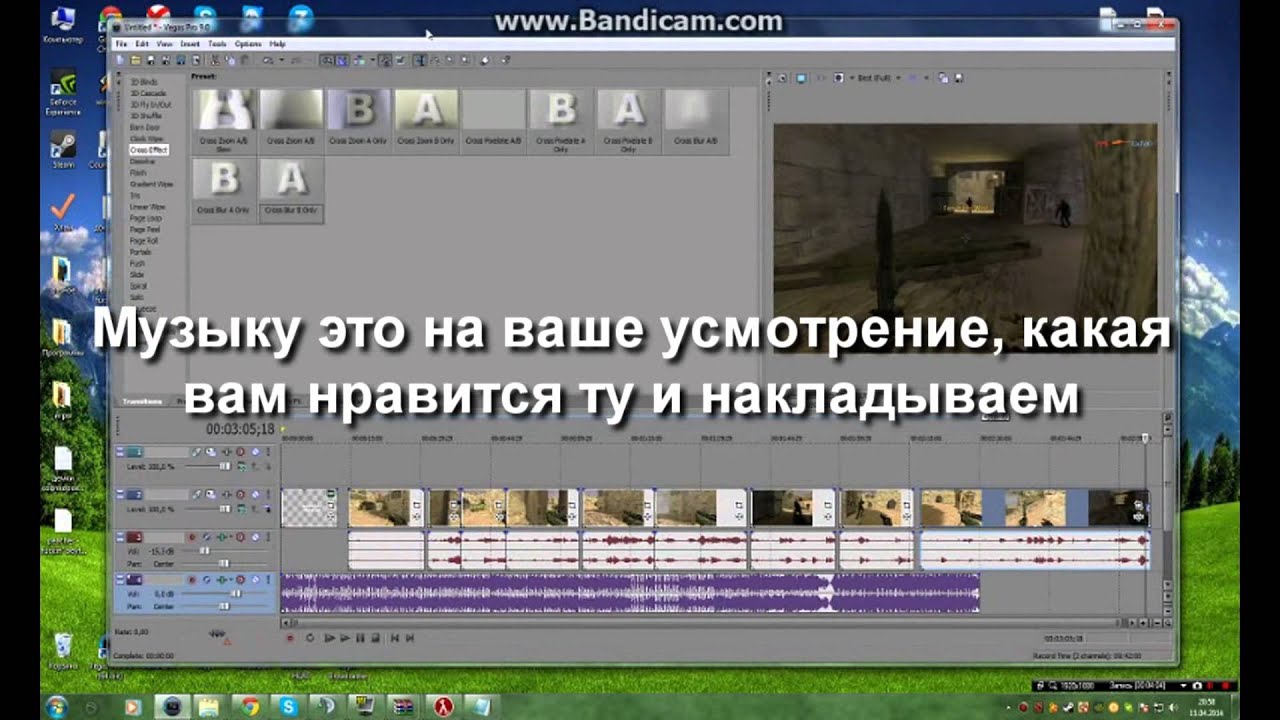Select Spiral transition
1280x720 pixels.
[138, 286]
